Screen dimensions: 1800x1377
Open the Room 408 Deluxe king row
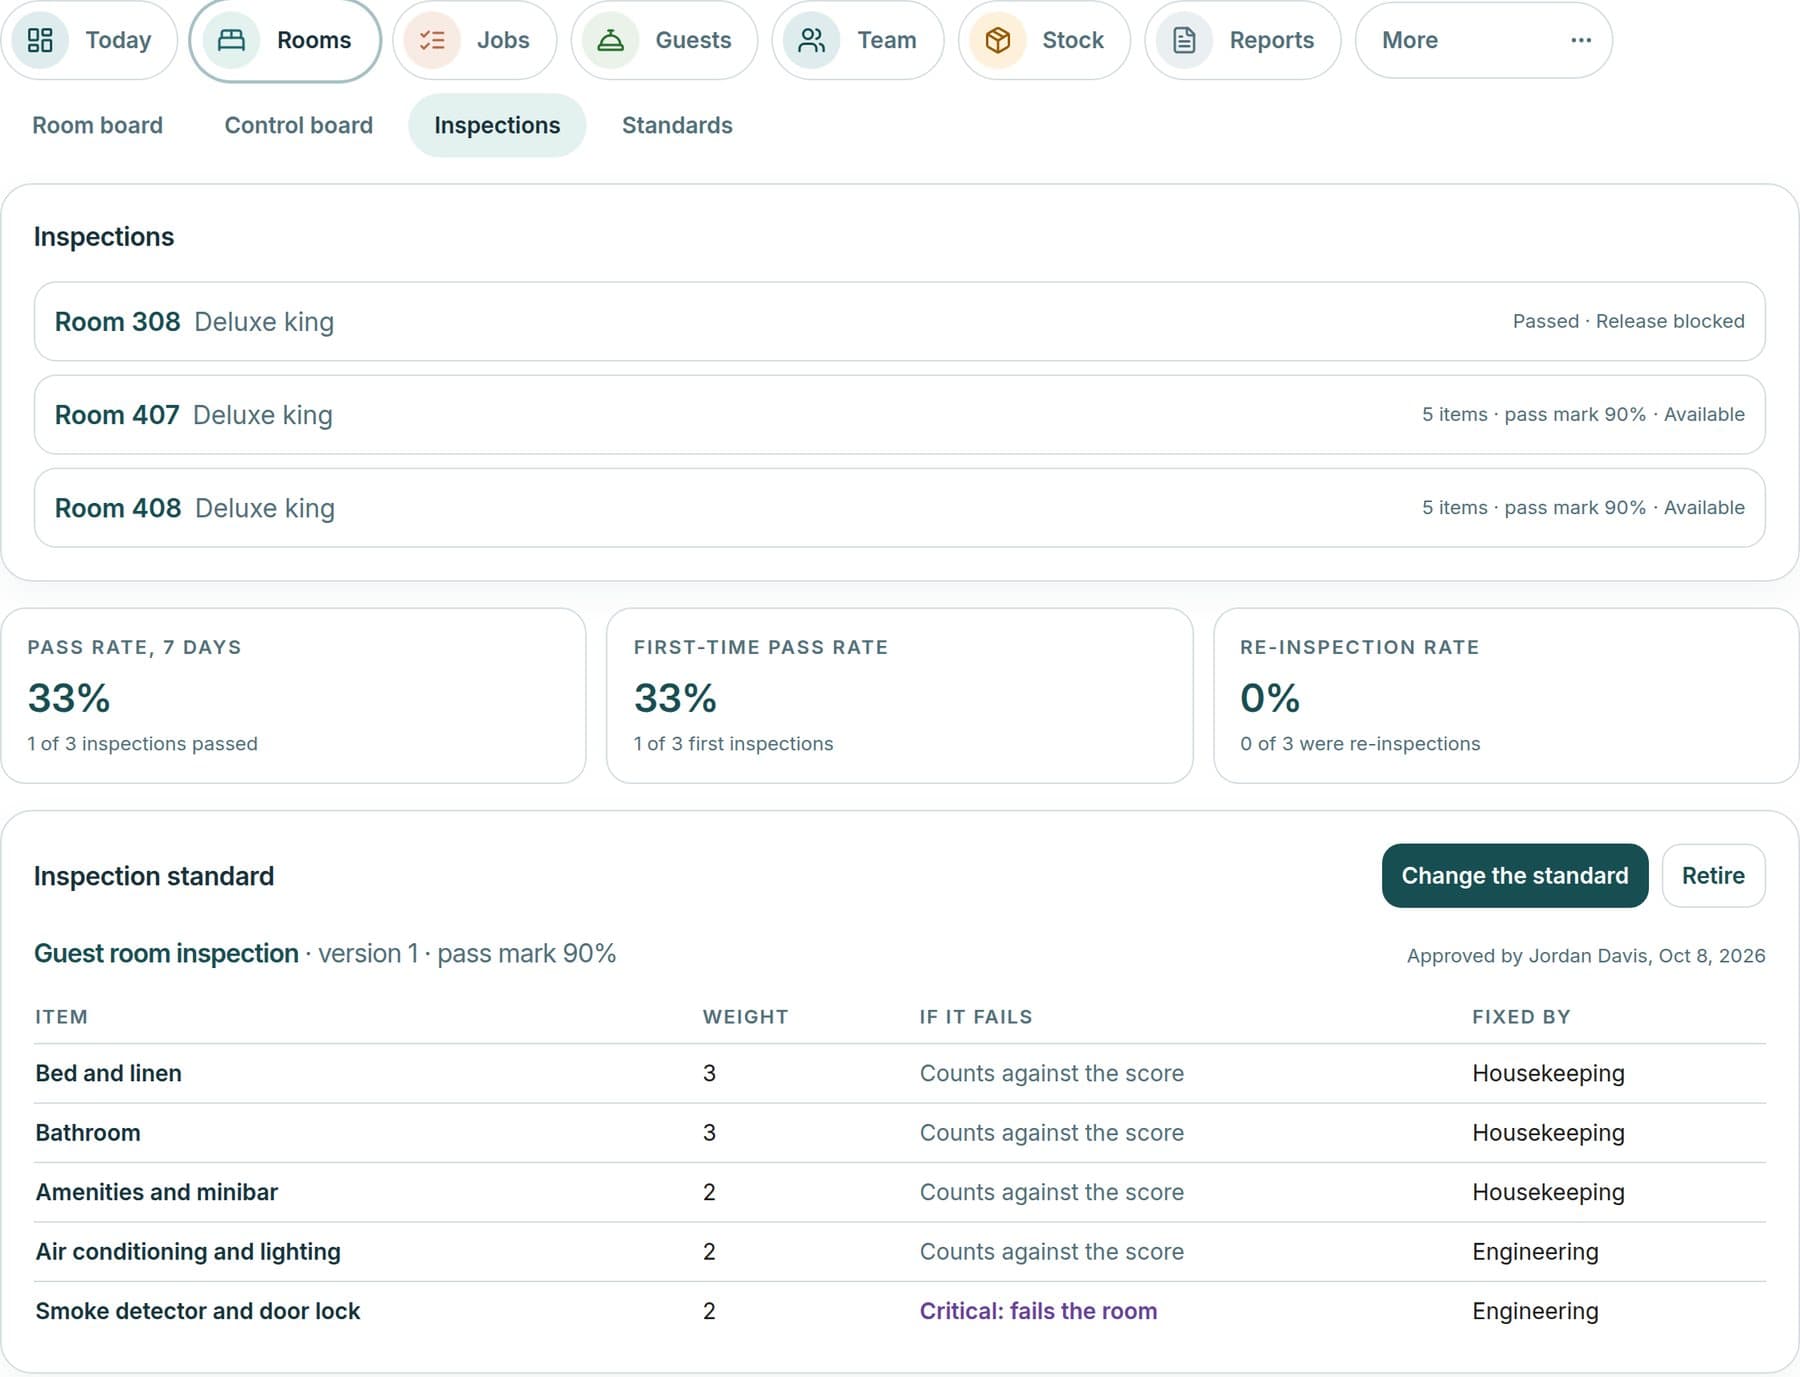click(x=899, y=507)
